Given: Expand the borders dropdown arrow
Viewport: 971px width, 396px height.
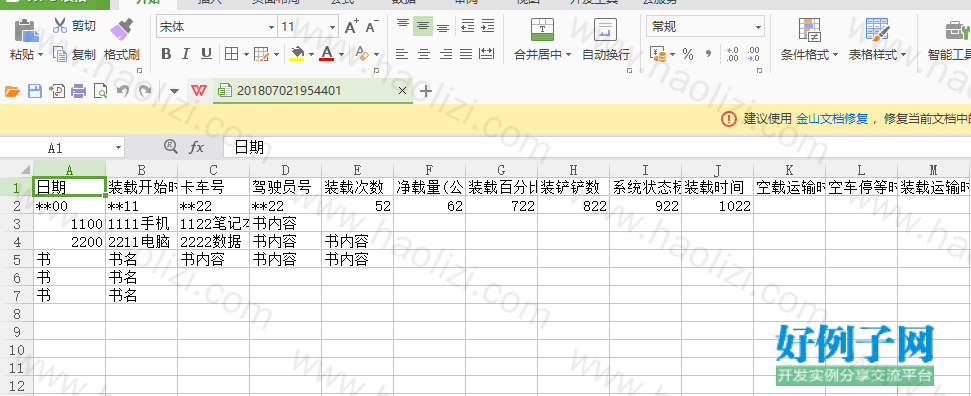Looking at the screenshot, I should pos(246,55).
